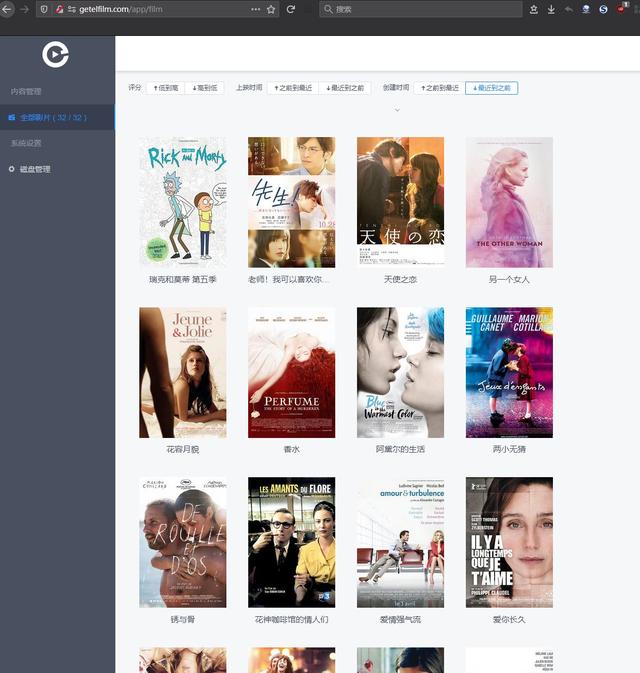Open Blue Is the Warmest Color poster
Screen dimensions: 640x673
click(x=400, y=372)
